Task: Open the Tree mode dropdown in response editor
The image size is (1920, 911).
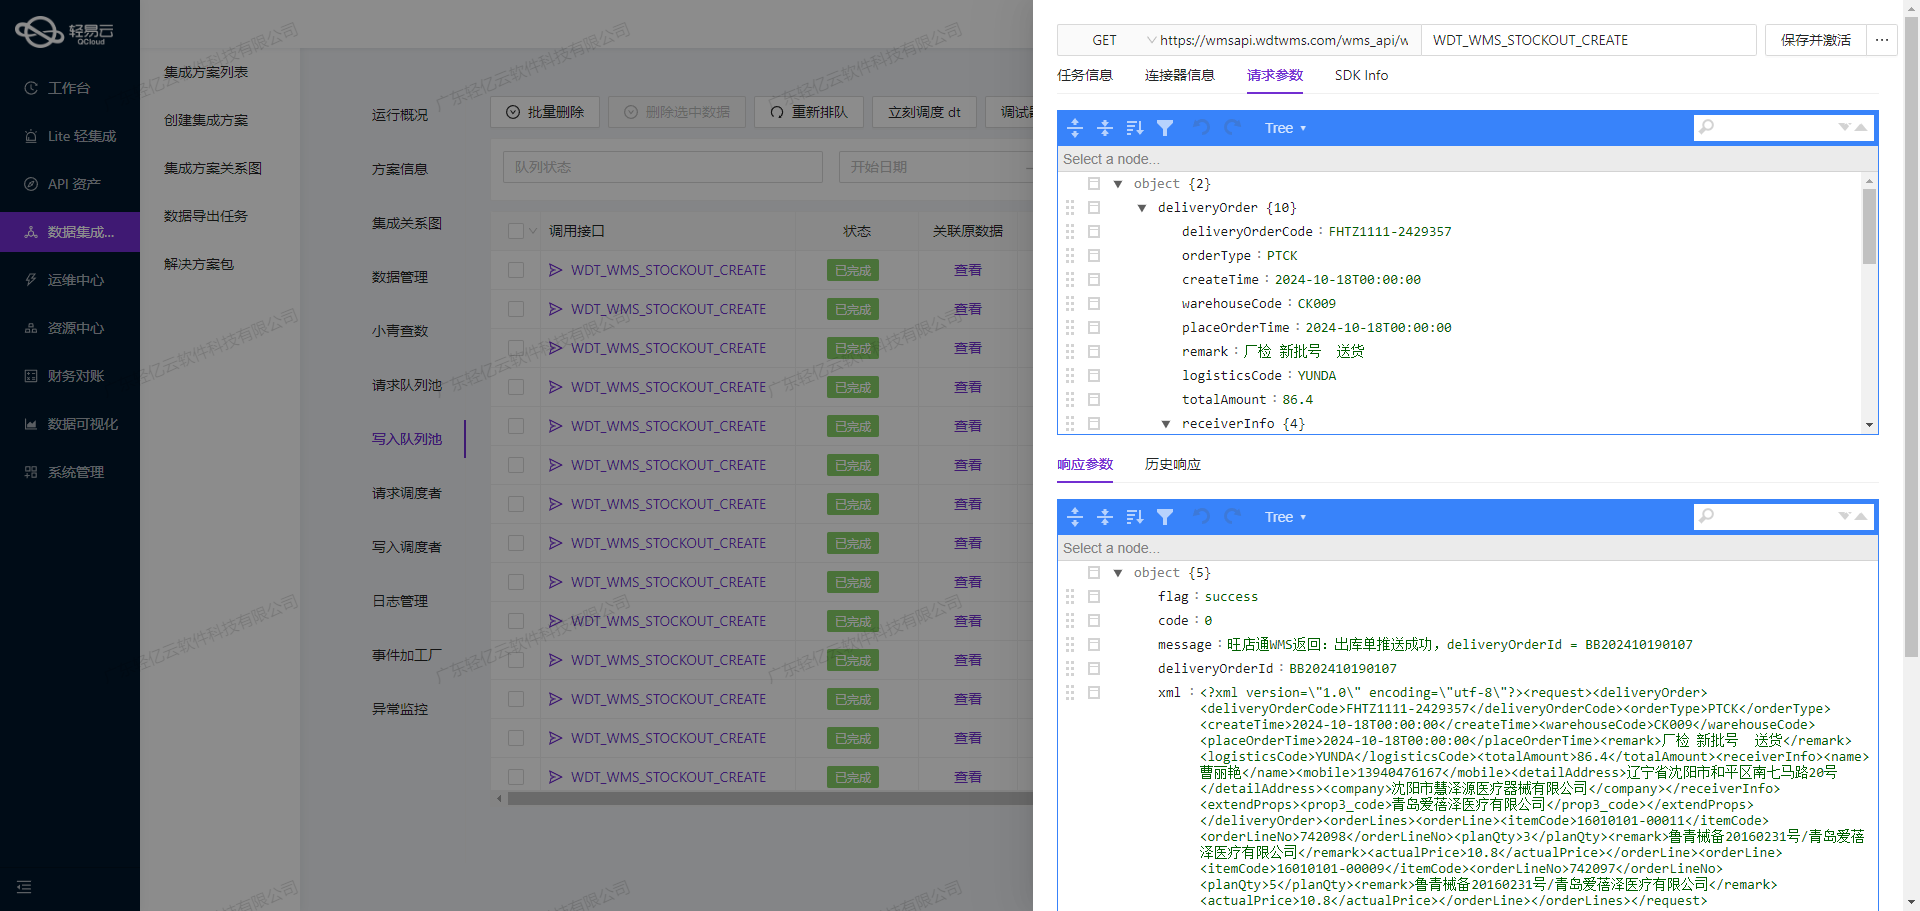Action: [1285, 517]
